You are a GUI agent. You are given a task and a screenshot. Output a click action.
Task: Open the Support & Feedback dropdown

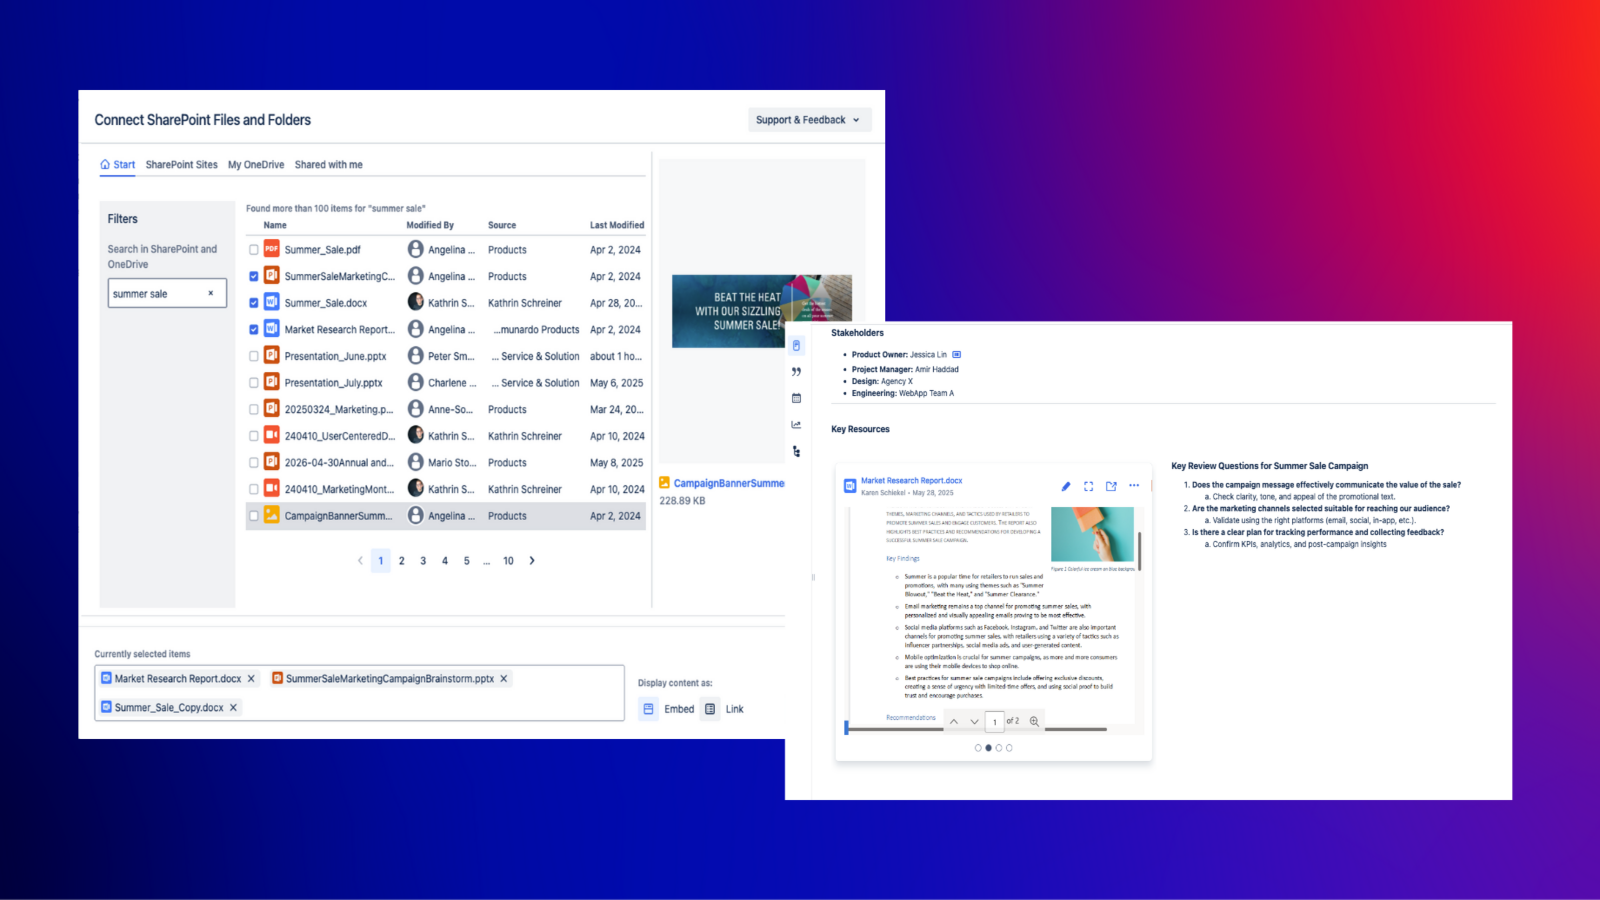[x=809, y=120]
